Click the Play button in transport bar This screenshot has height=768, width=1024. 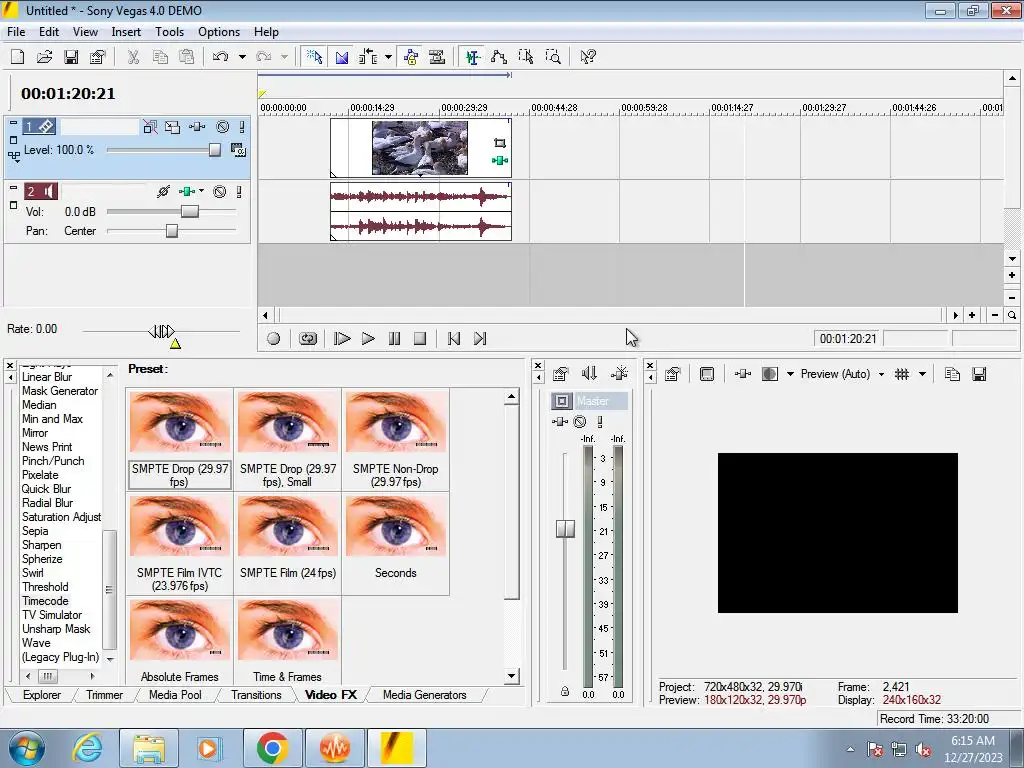click(x=368, y=339)
